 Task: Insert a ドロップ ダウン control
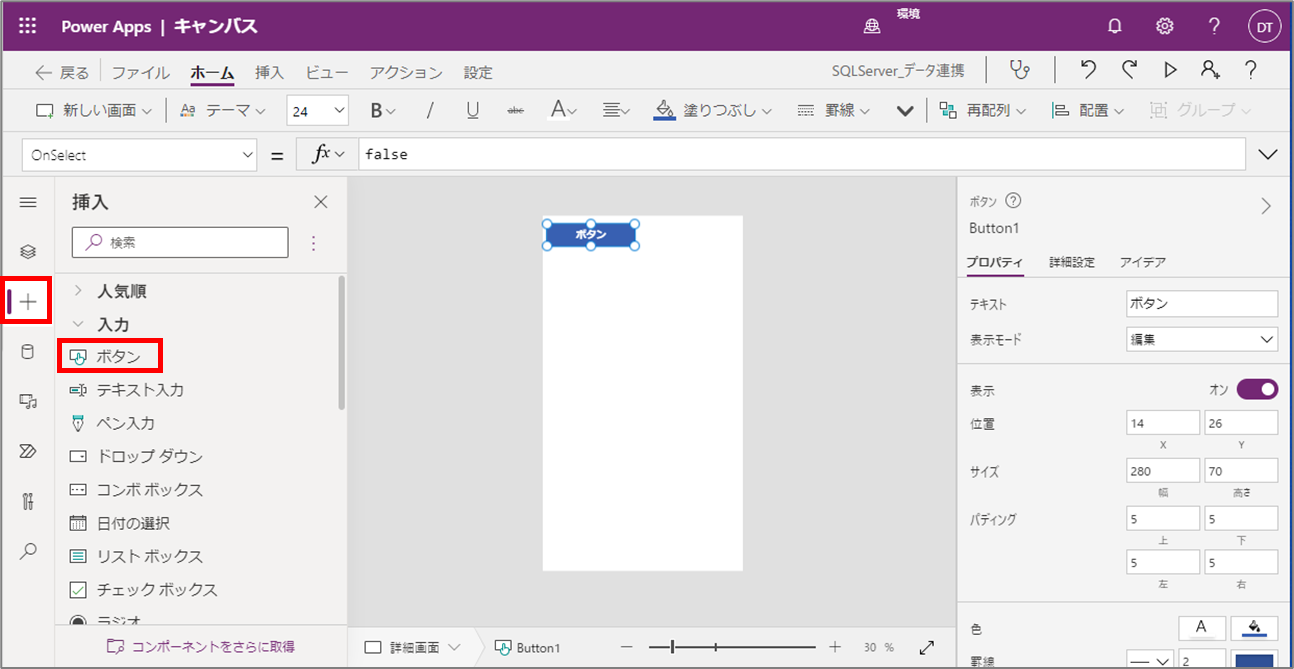tap(136, 456)
